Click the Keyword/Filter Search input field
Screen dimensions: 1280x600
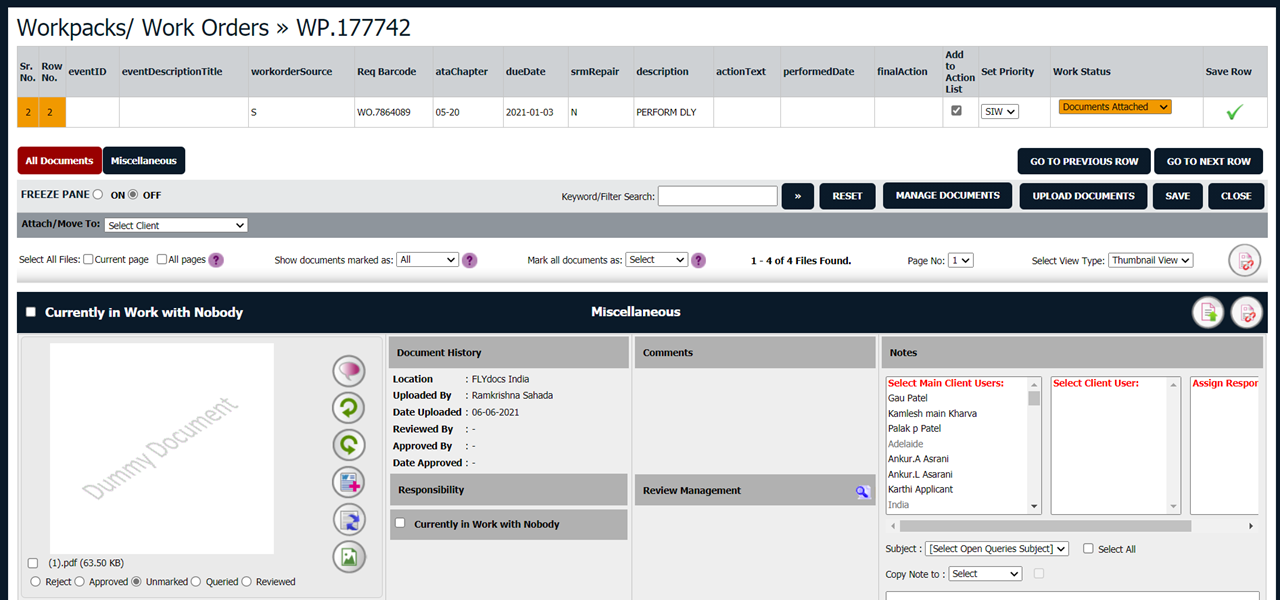click(717, 196)
